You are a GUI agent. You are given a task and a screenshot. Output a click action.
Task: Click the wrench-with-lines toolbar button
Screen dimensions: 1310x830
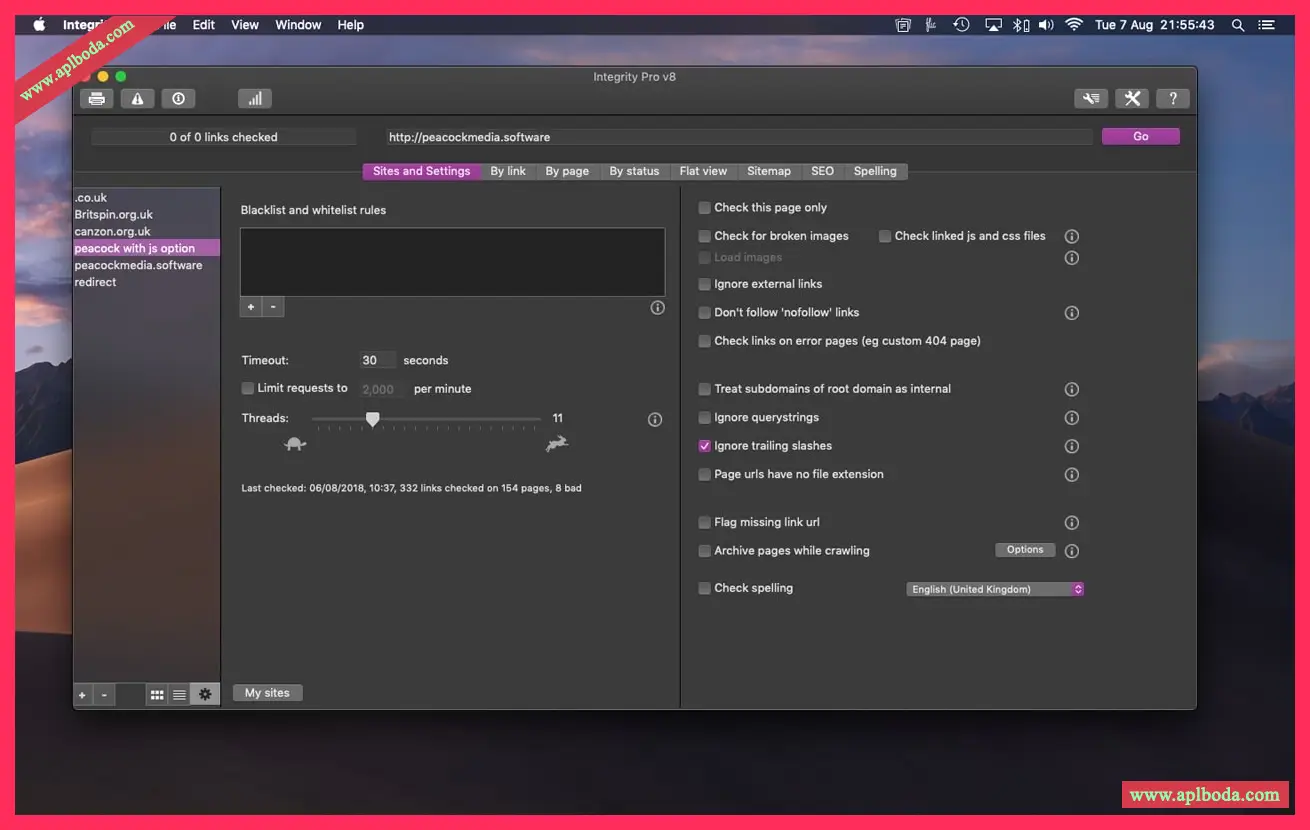(x=1091, y=98)
